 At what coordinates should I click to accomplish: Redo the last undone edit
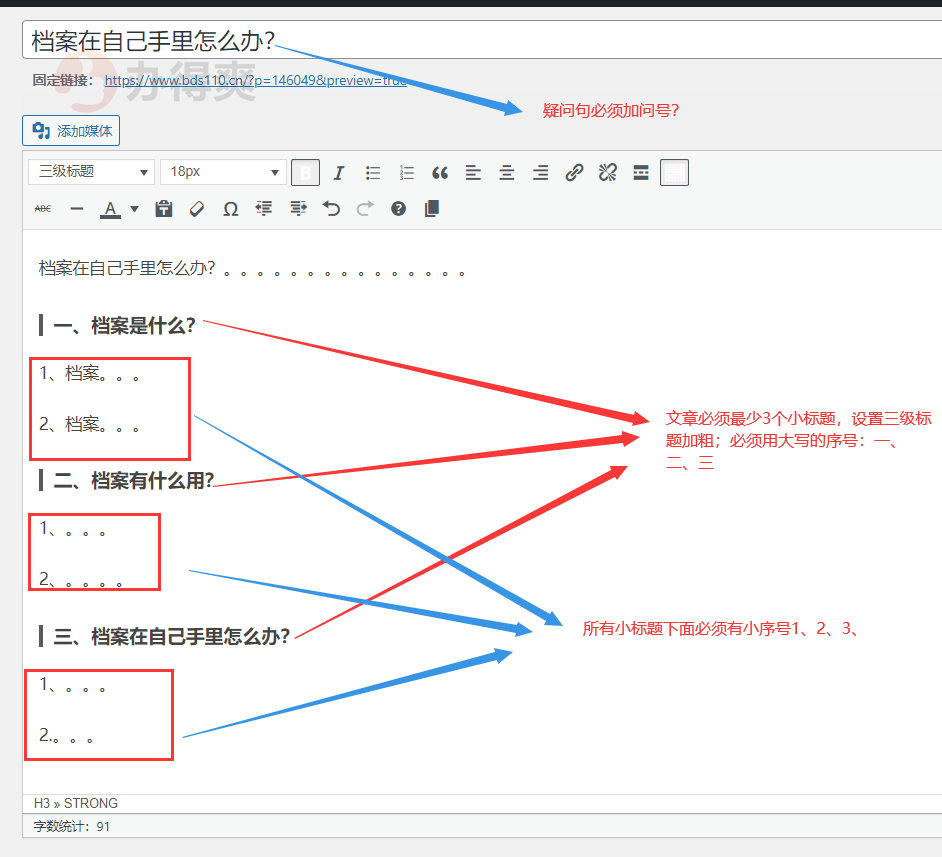365,209
